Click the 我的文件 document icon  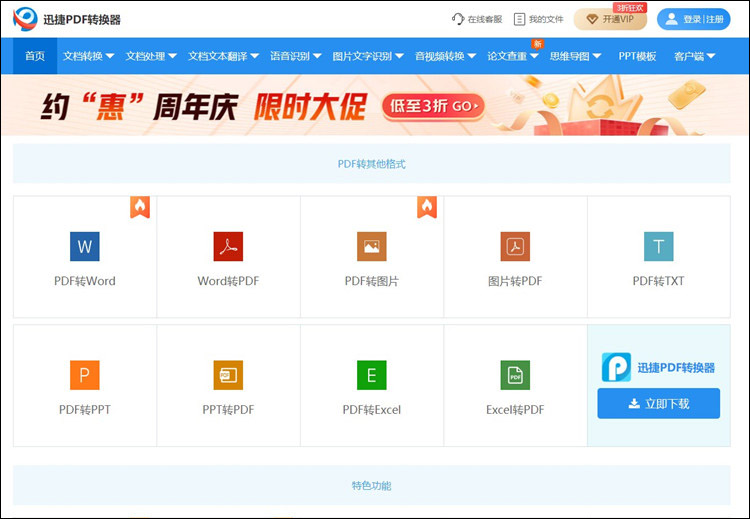(x=519, y=19)
